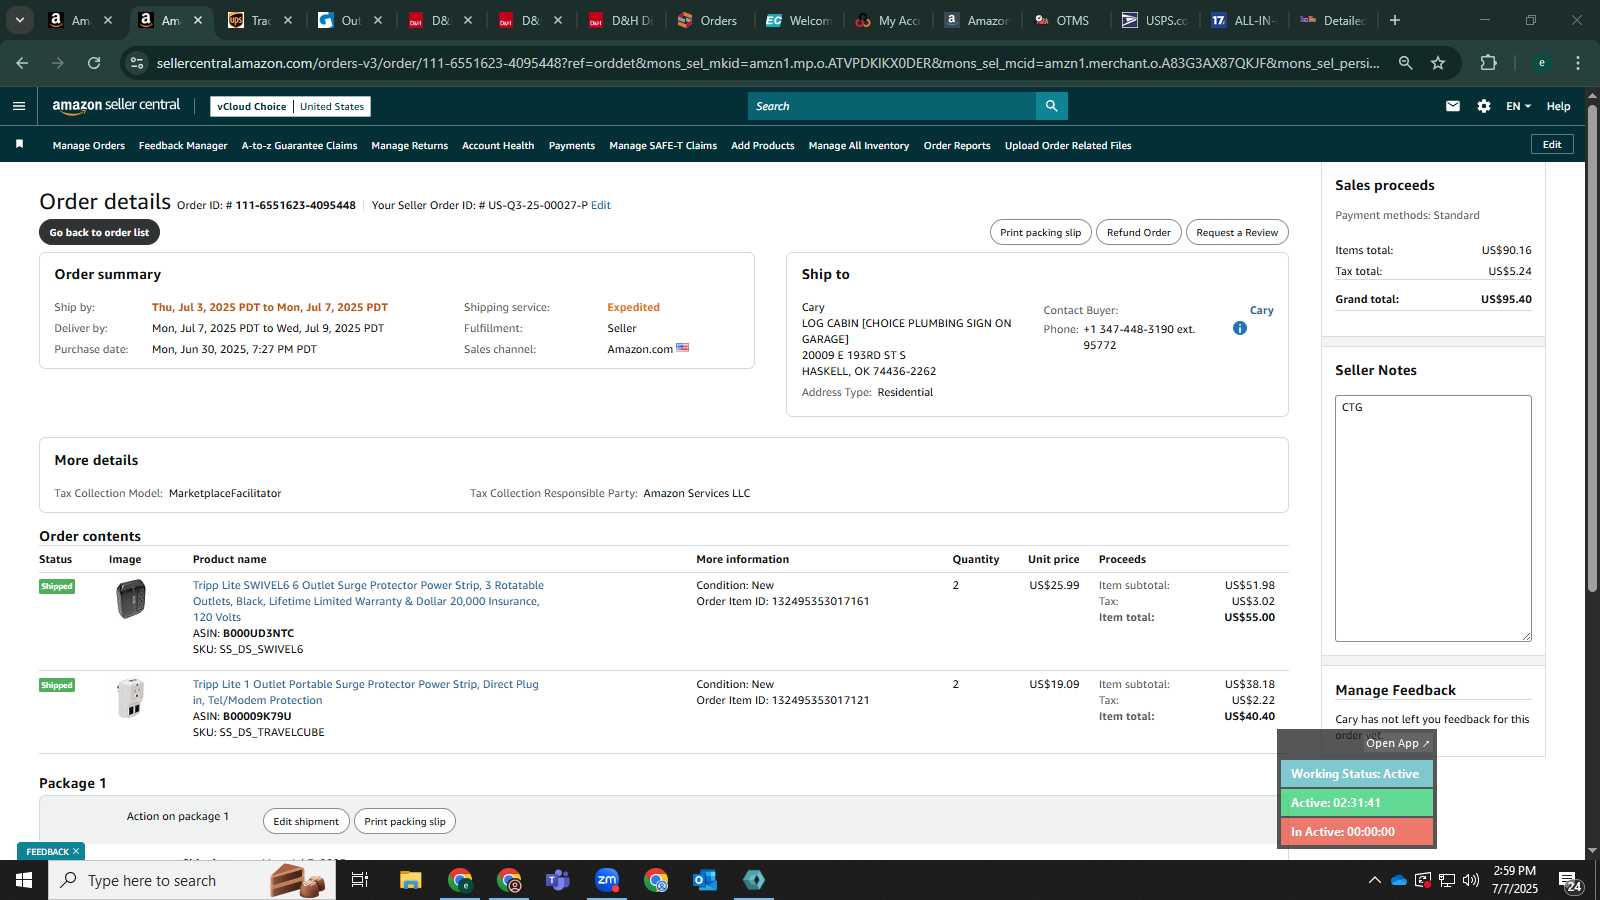This screenshot has width=1600, height=900.
Task: Click the Swivel6 surge protector thumbnail
Action: pos(131,599)
